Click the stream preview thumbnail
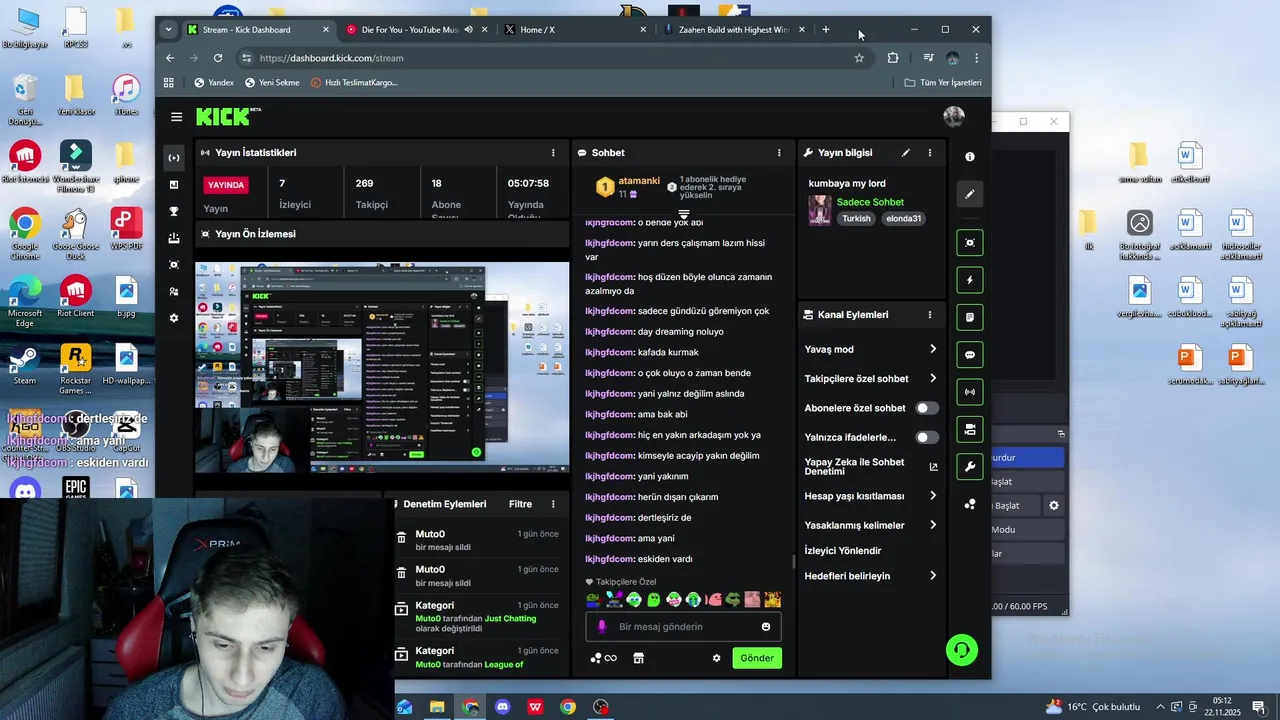 click(x=382, y=367)
